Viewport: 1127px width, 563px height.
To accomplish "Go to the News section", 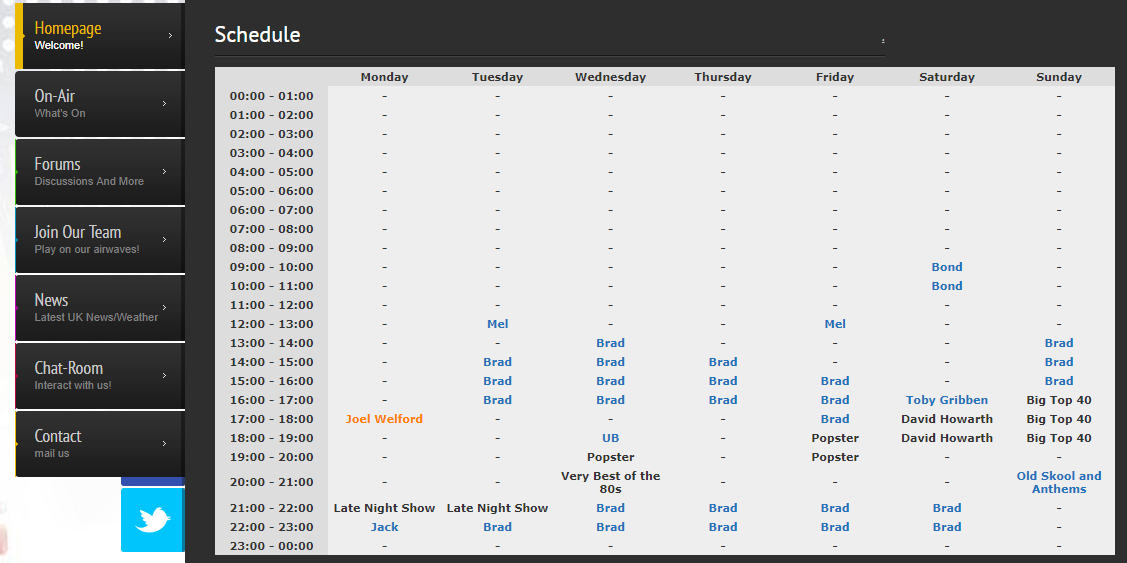I will click(x=90, y=307).
